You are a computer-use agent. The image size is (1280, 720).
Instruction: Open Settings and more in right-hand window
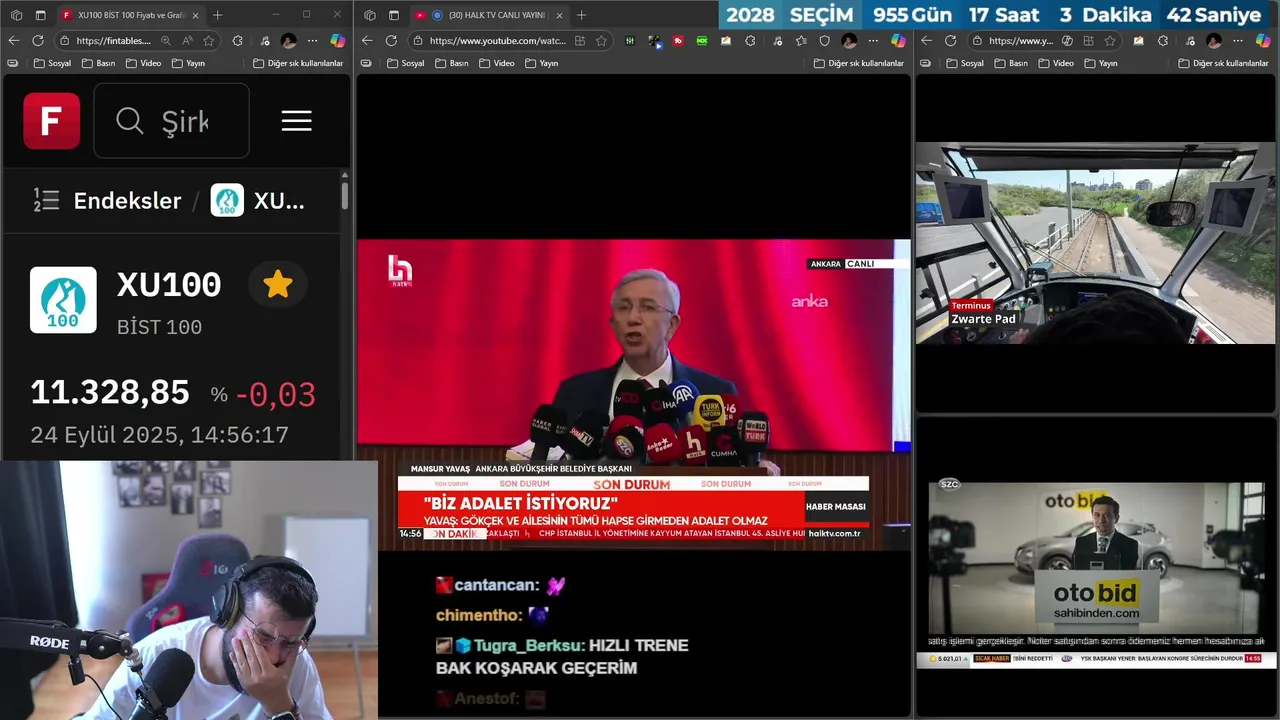tap(1238, 41)
